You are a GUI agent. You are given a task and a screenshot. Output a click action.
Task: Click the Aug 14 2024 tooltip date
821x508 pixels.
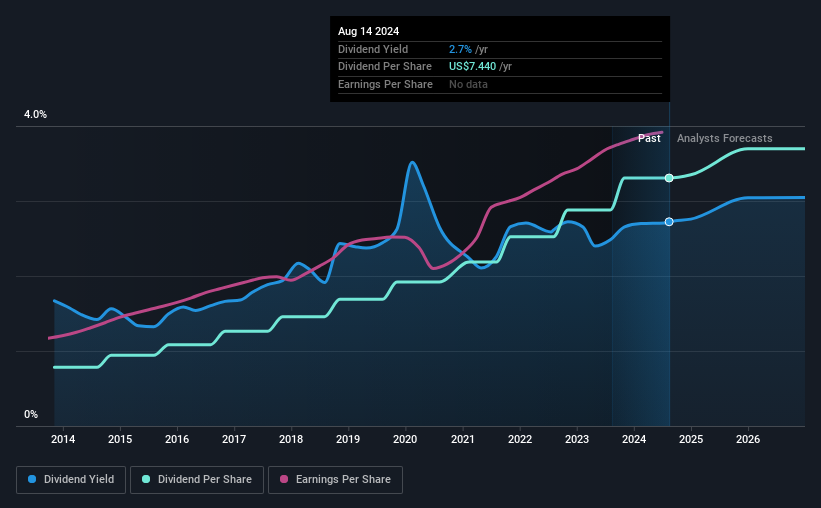(369, 31)
